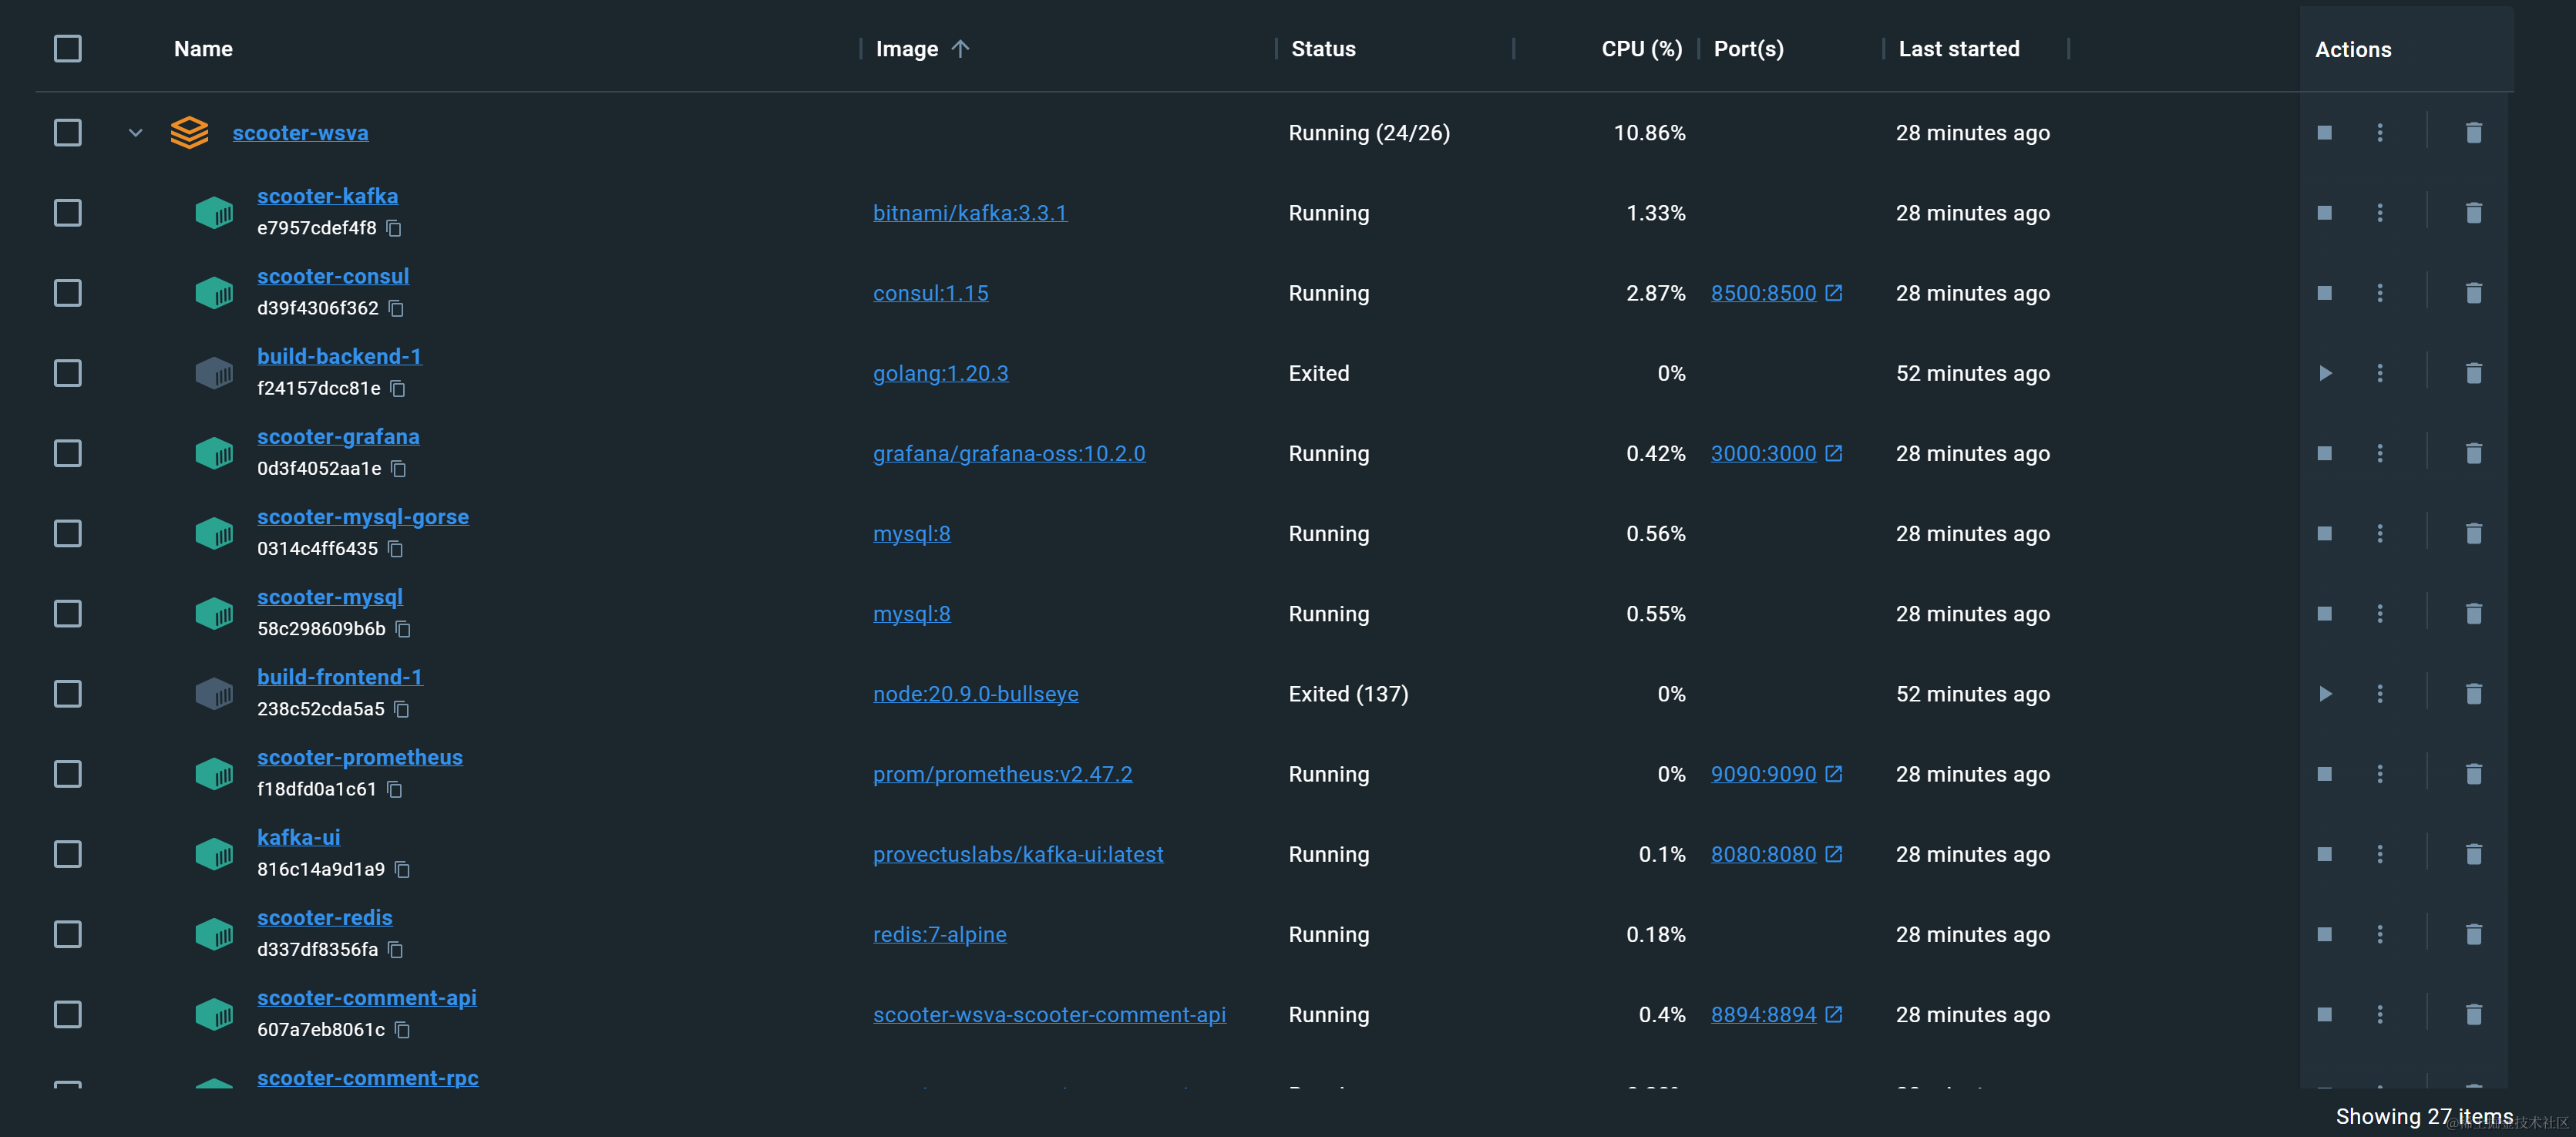Viewport: 2576px width, 1137px height.
Task: Open kebab menu for scooter-wsva stack
Action: (x=2380, y=133)
